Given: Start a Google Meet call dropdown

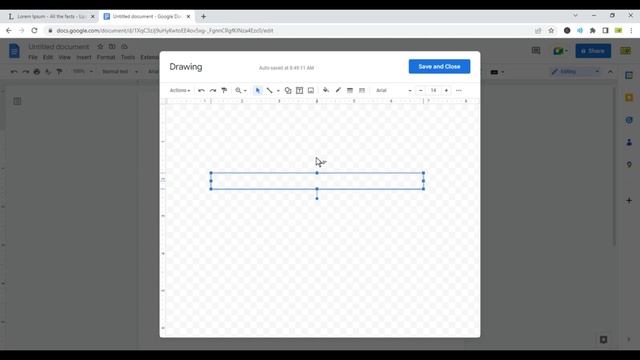Looking at the screenshot, I should 560,51.
